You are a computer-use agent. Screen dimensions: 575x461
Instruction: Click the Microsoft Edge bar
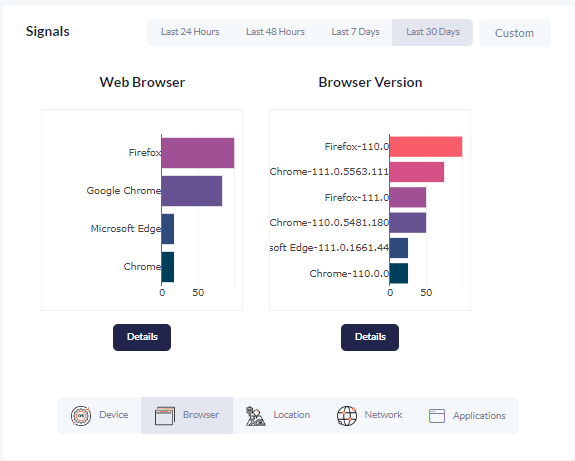[168, 229]
